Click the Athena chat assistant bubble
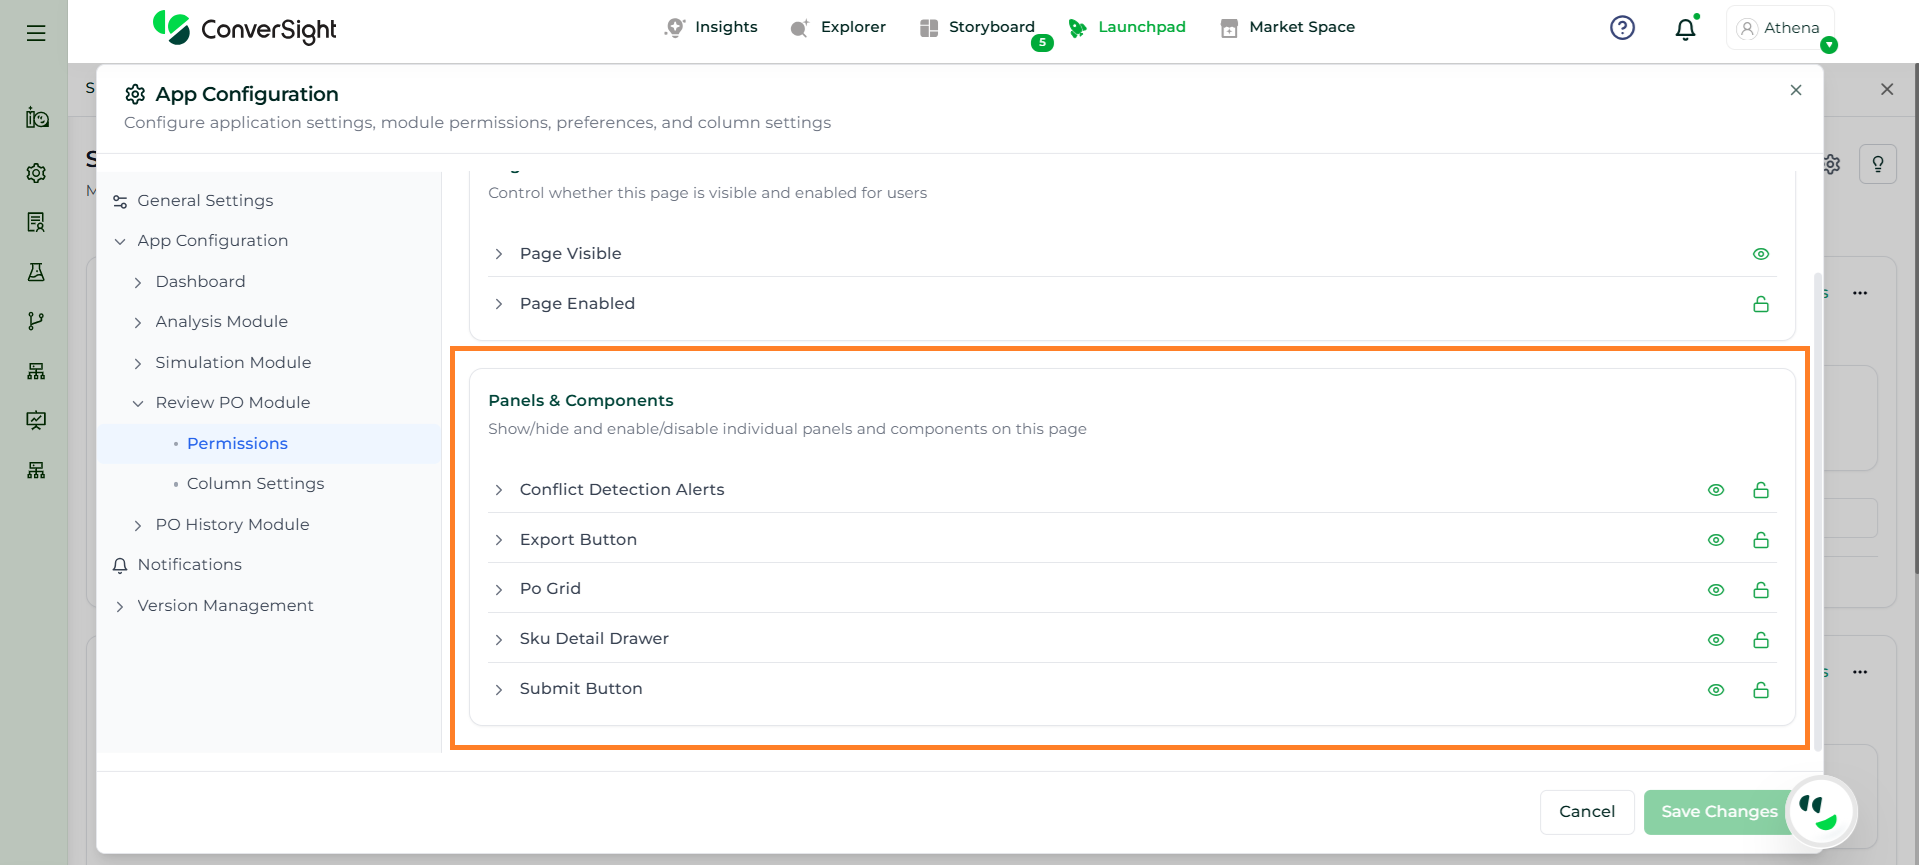Viewport: 1919px width, 865px height. pos(1820,811)
